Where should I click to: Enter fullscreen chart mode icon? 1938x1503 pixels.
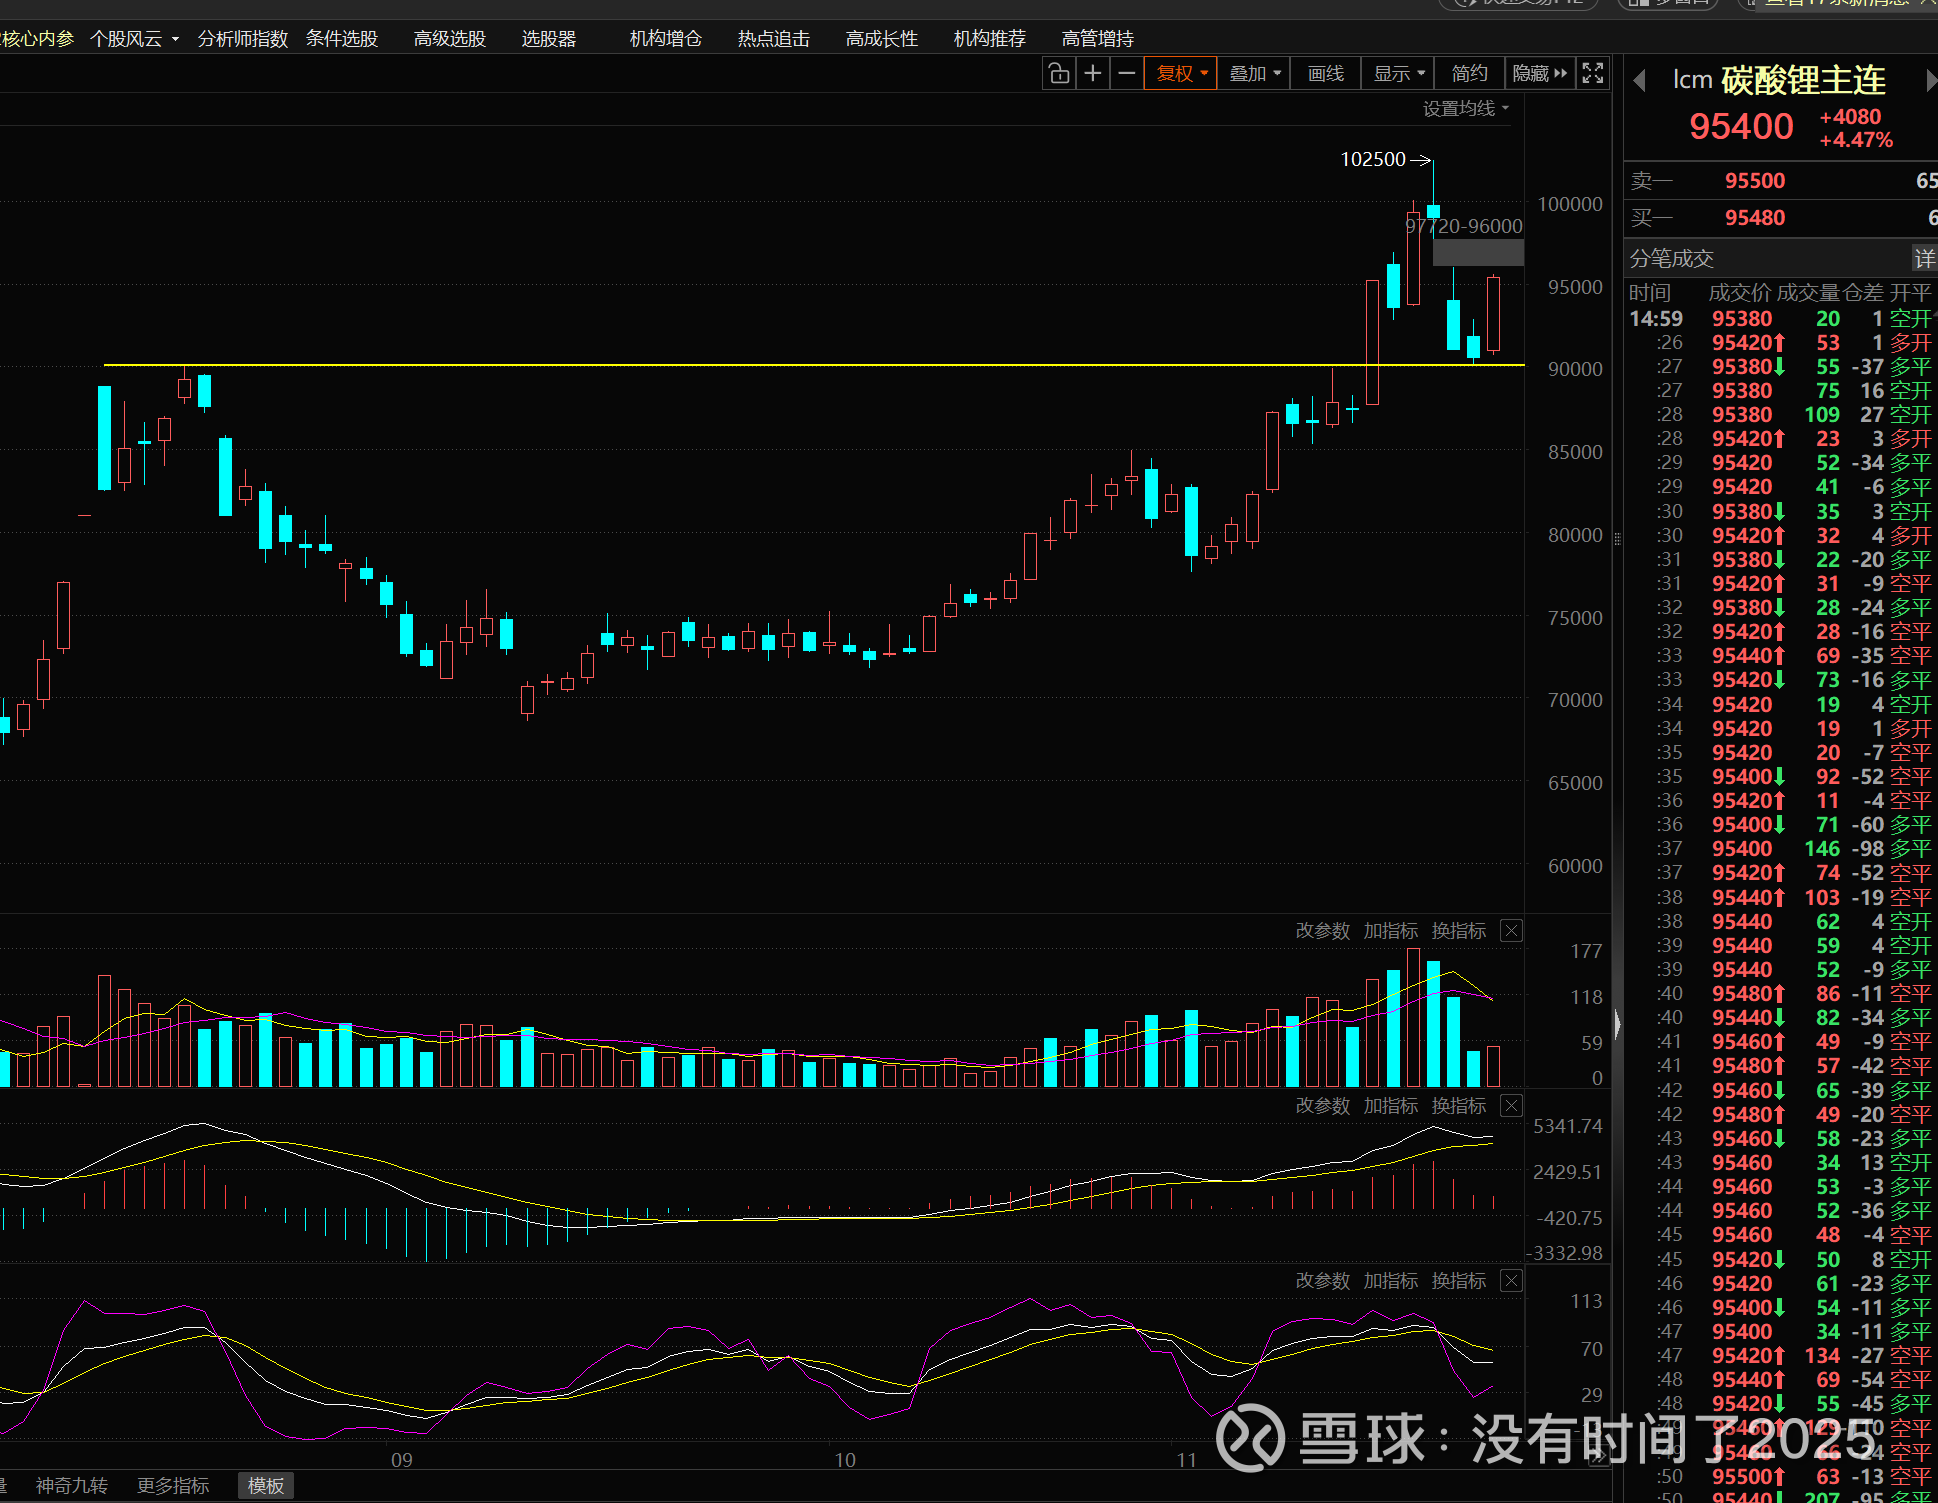1593,73
